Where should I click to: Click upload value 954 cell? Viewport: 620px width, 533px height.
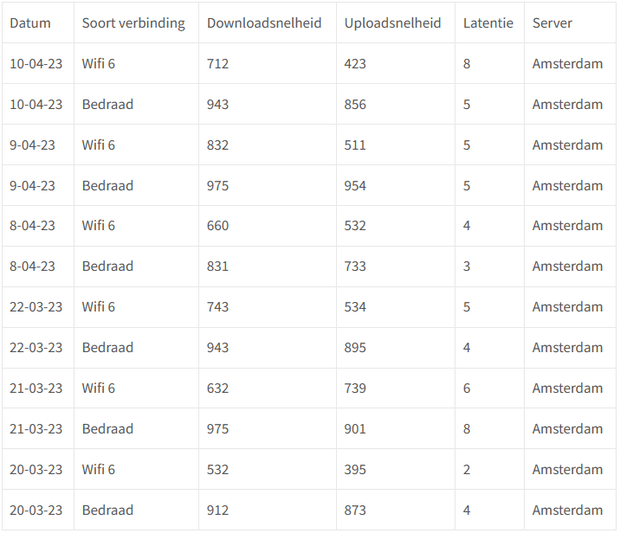click(x=395, y=186)
